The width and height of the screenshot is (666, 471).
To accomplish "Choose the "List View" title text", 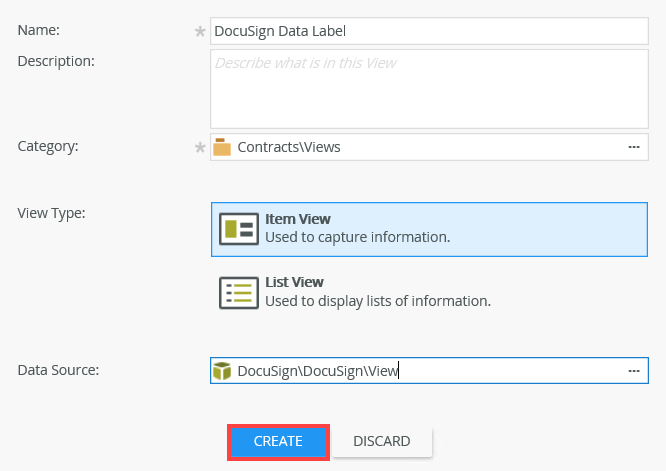I will coord(294,282).
